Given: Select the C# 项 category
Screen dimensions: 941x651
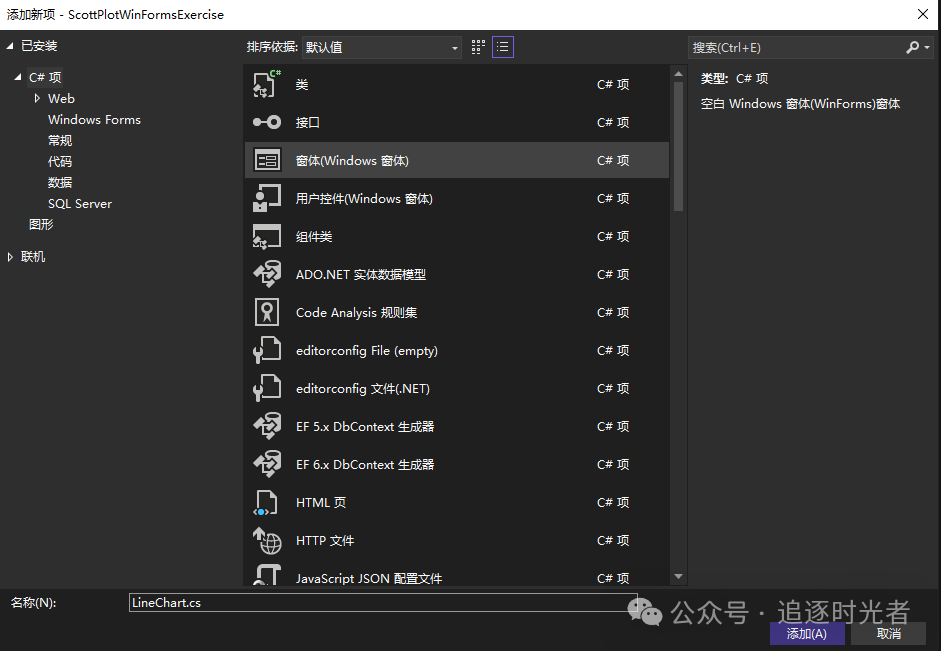Looking at the screenshot, I should click(x=45, y=77).
